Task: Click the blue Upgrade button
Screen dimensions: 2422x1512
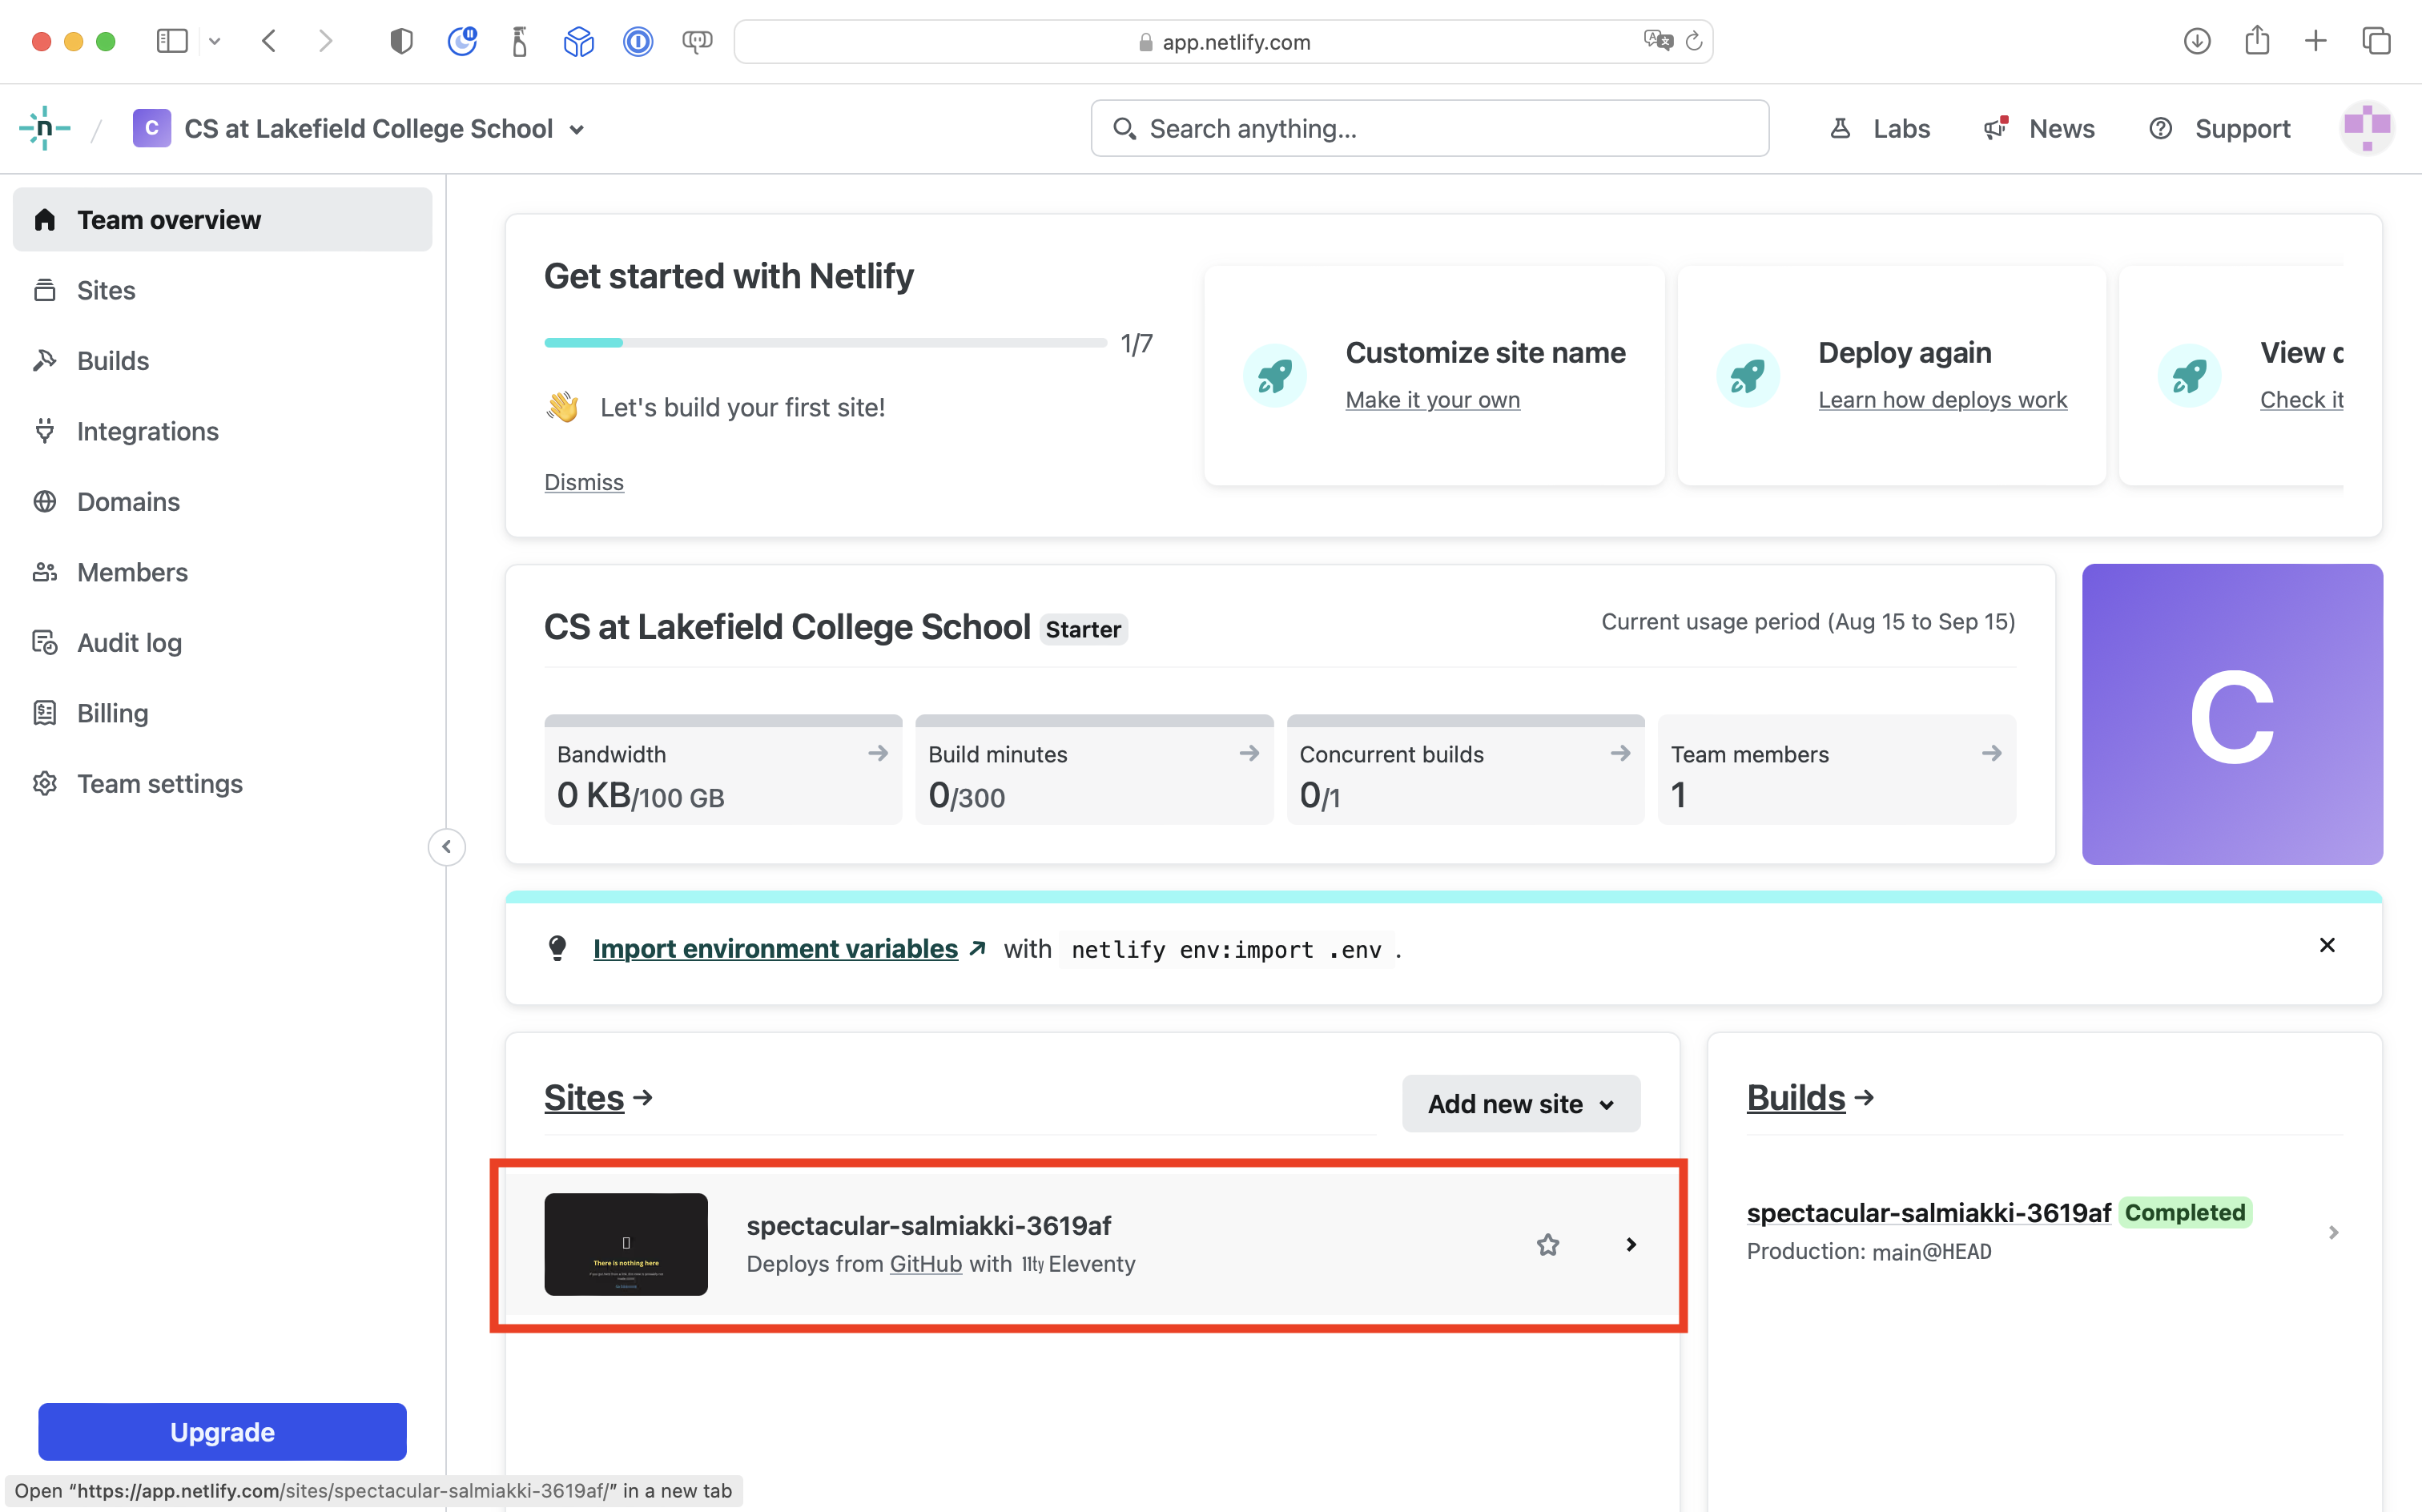Action: 222,1431
